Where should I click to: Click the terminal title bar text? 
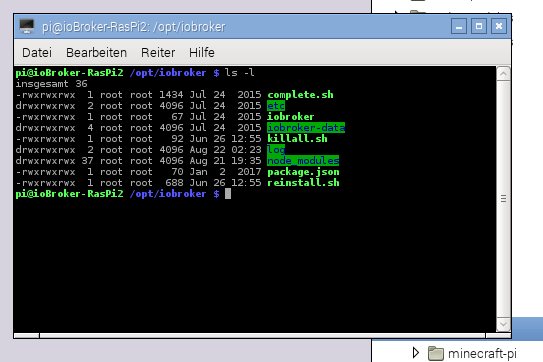click(x=134, y=27)
